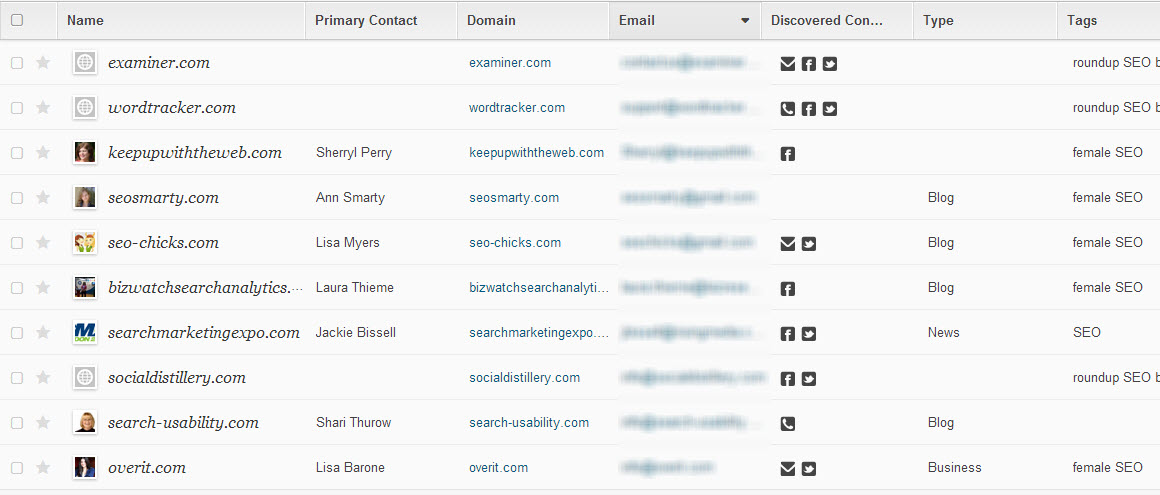Click the email icon in seo-chicks.com row
This screenshot has width=1160, height=495.
click(x=788, y=244)
